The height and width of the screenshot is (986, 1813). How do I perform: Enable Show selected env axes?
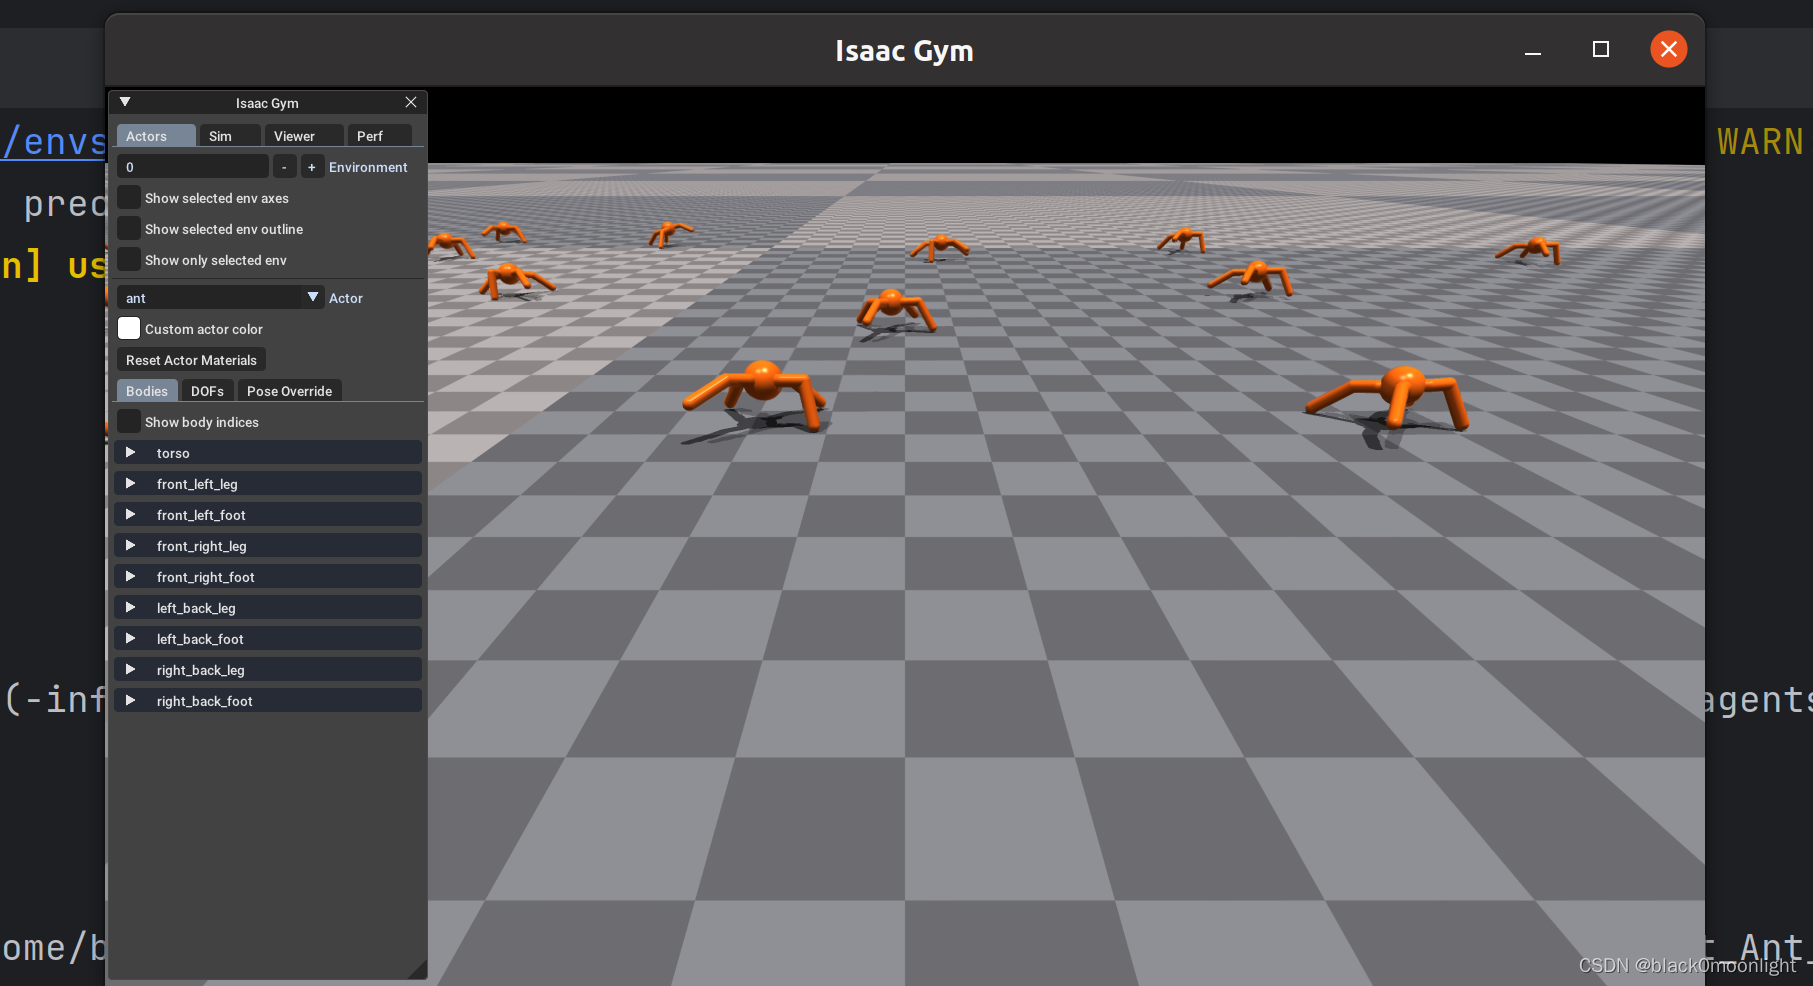coord(129,198)
